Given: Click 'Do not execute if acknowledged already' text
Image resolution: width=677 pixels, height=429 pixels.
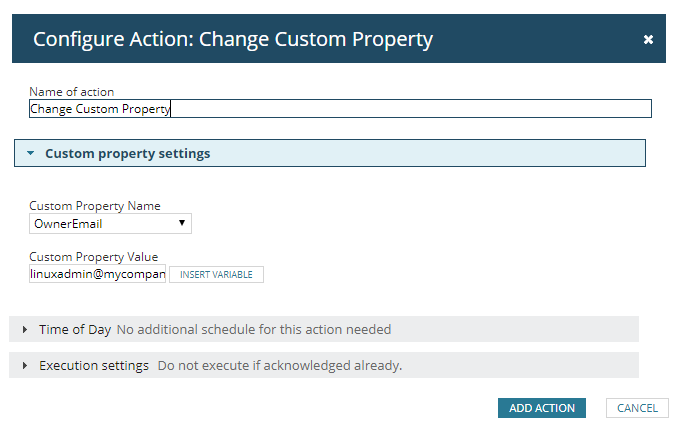Looking at the screenshot, I should tap(279, 366).
